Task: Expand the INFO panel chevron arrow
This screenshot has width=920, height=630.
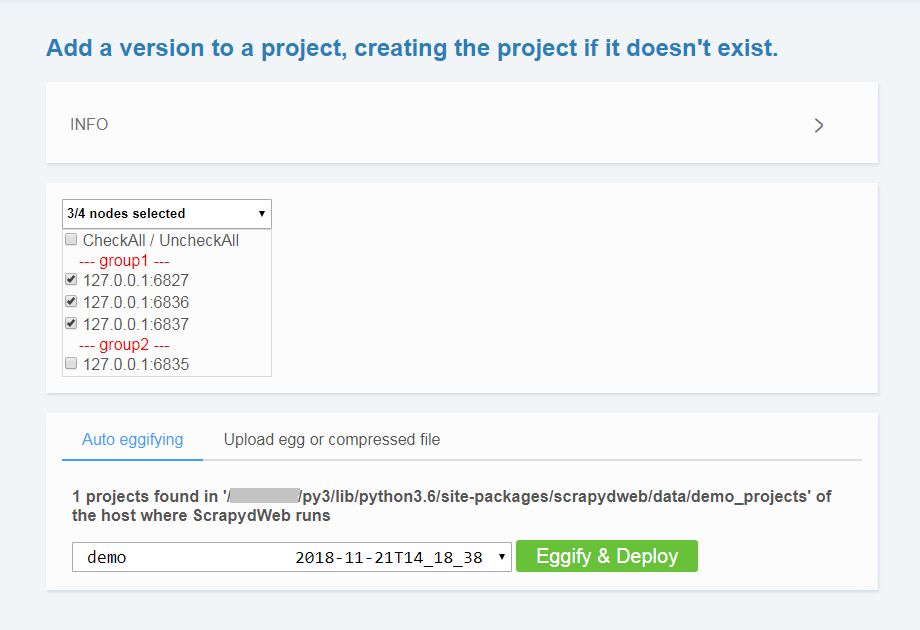Action: click(x=819, y=125)
